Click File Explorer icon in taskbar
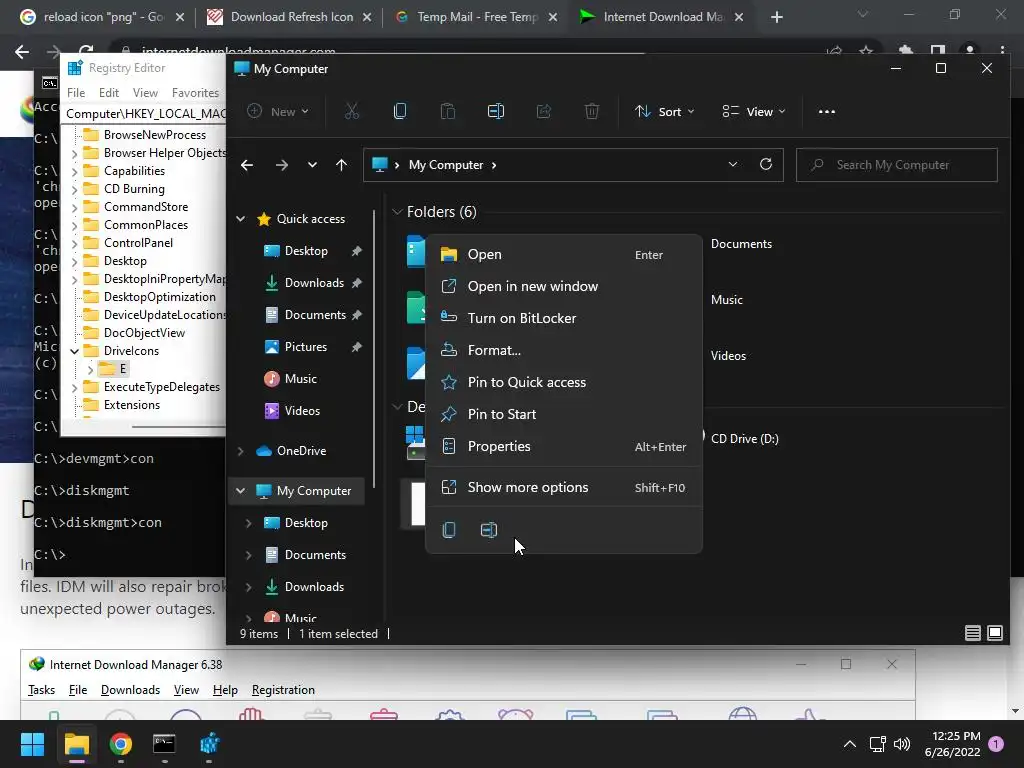Screen dimensions: 1024x768 [x=76, y=744]
